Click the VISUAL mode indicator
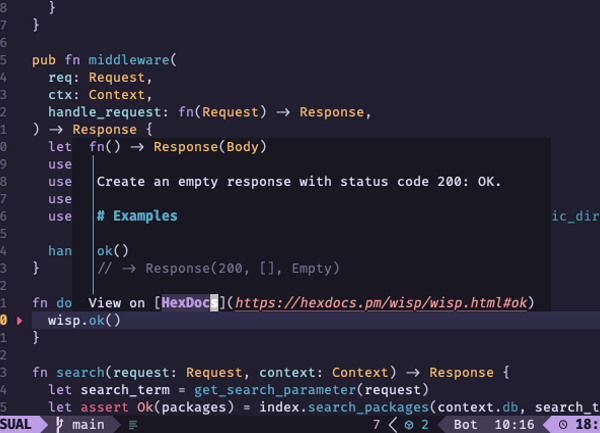This screenshot has width=600, height=433. coord(20,425)
